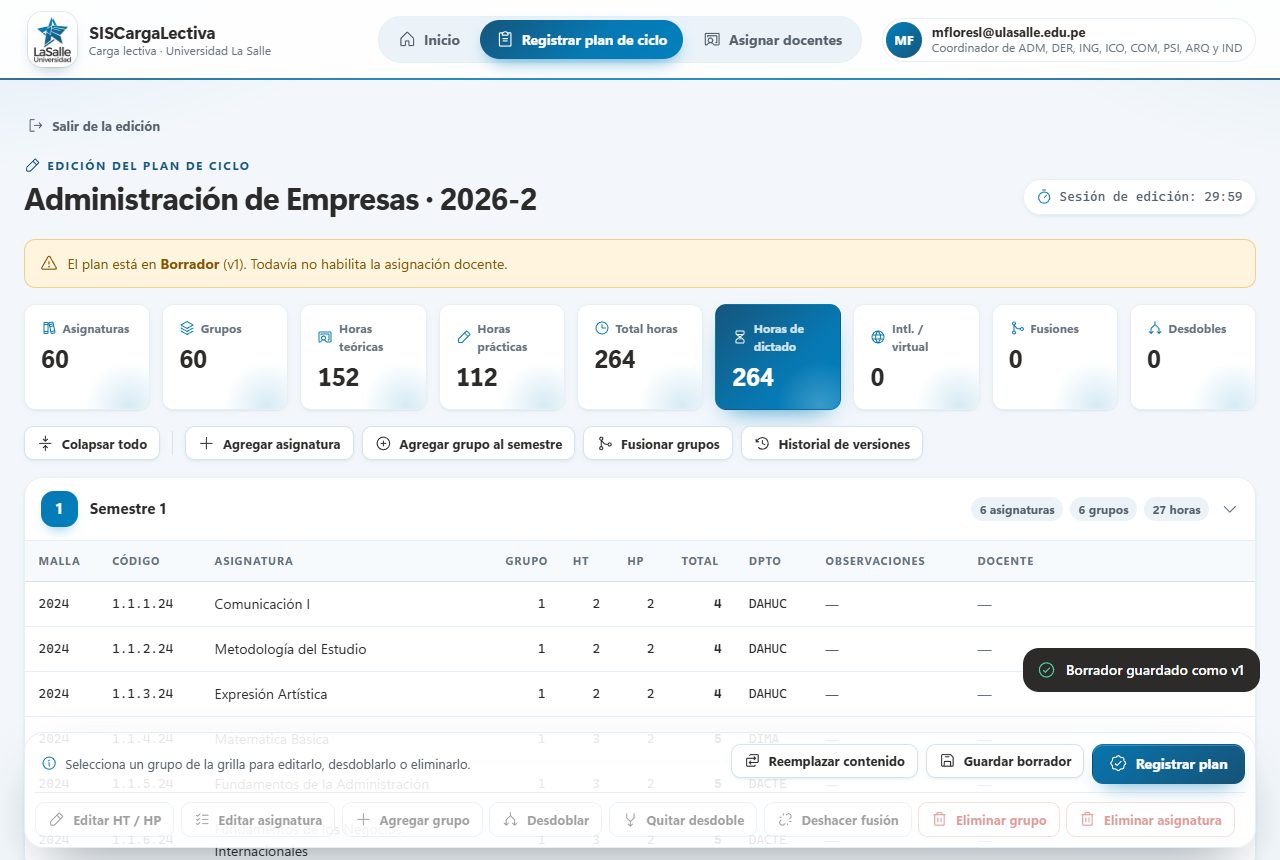Click the Horas teóricas card icon

pos(325,337)
